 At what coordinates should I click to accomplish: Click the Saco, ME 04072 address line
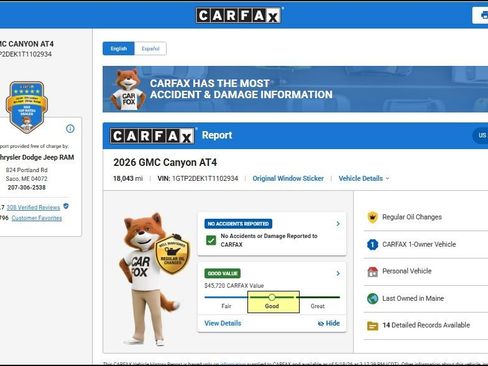(27, 179)
